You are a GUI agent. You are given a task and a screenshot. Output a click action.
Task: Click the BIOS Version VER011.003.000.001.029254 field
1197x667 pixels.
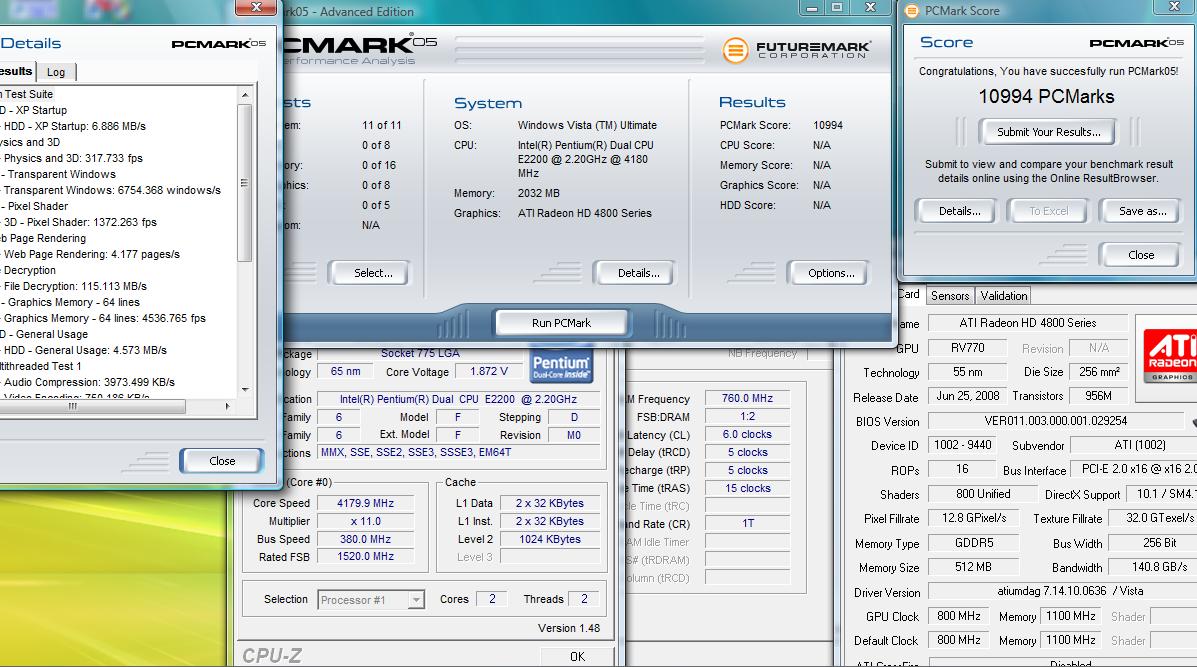(1056, 421)
